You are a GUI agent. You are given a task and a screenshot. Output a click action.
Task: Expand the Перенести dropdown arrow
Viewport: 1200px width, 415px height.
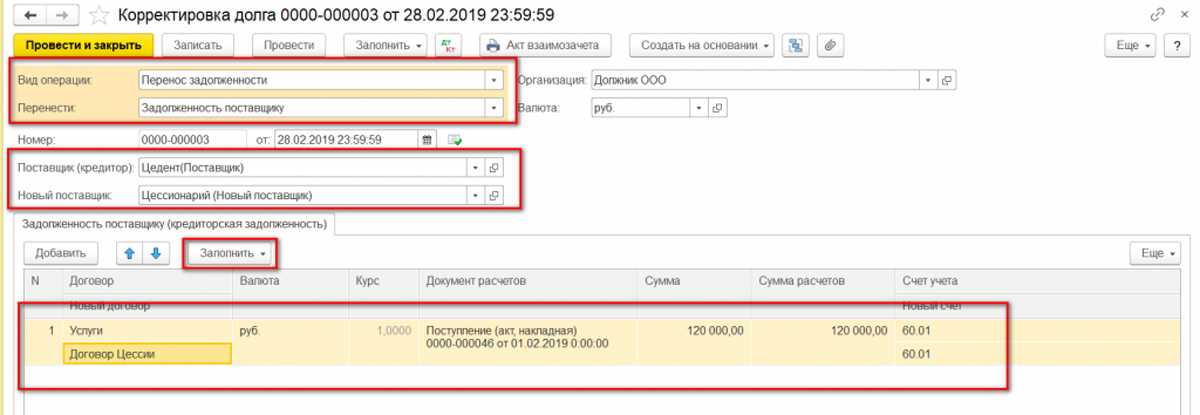(x=492, y=107)
